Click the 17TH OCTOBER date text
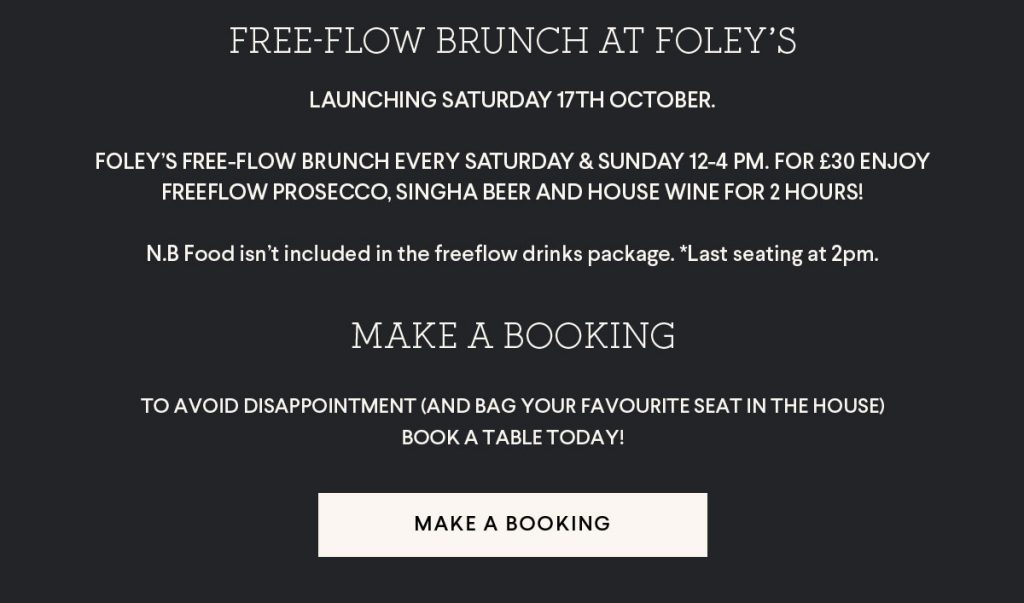 click(636, 100)
